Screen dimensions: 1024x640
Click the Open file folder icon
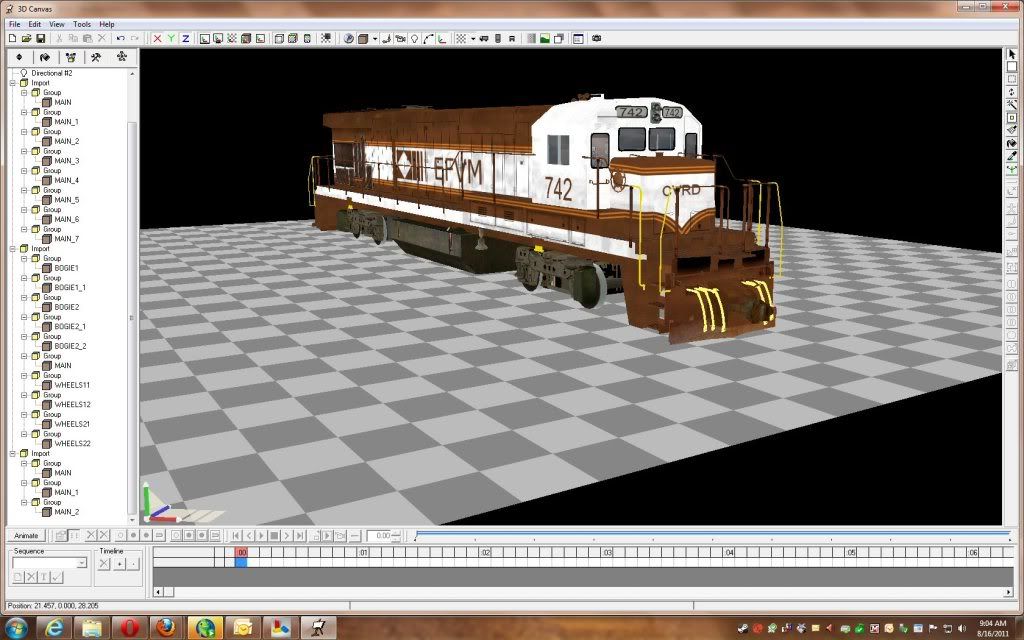(27, 38)
